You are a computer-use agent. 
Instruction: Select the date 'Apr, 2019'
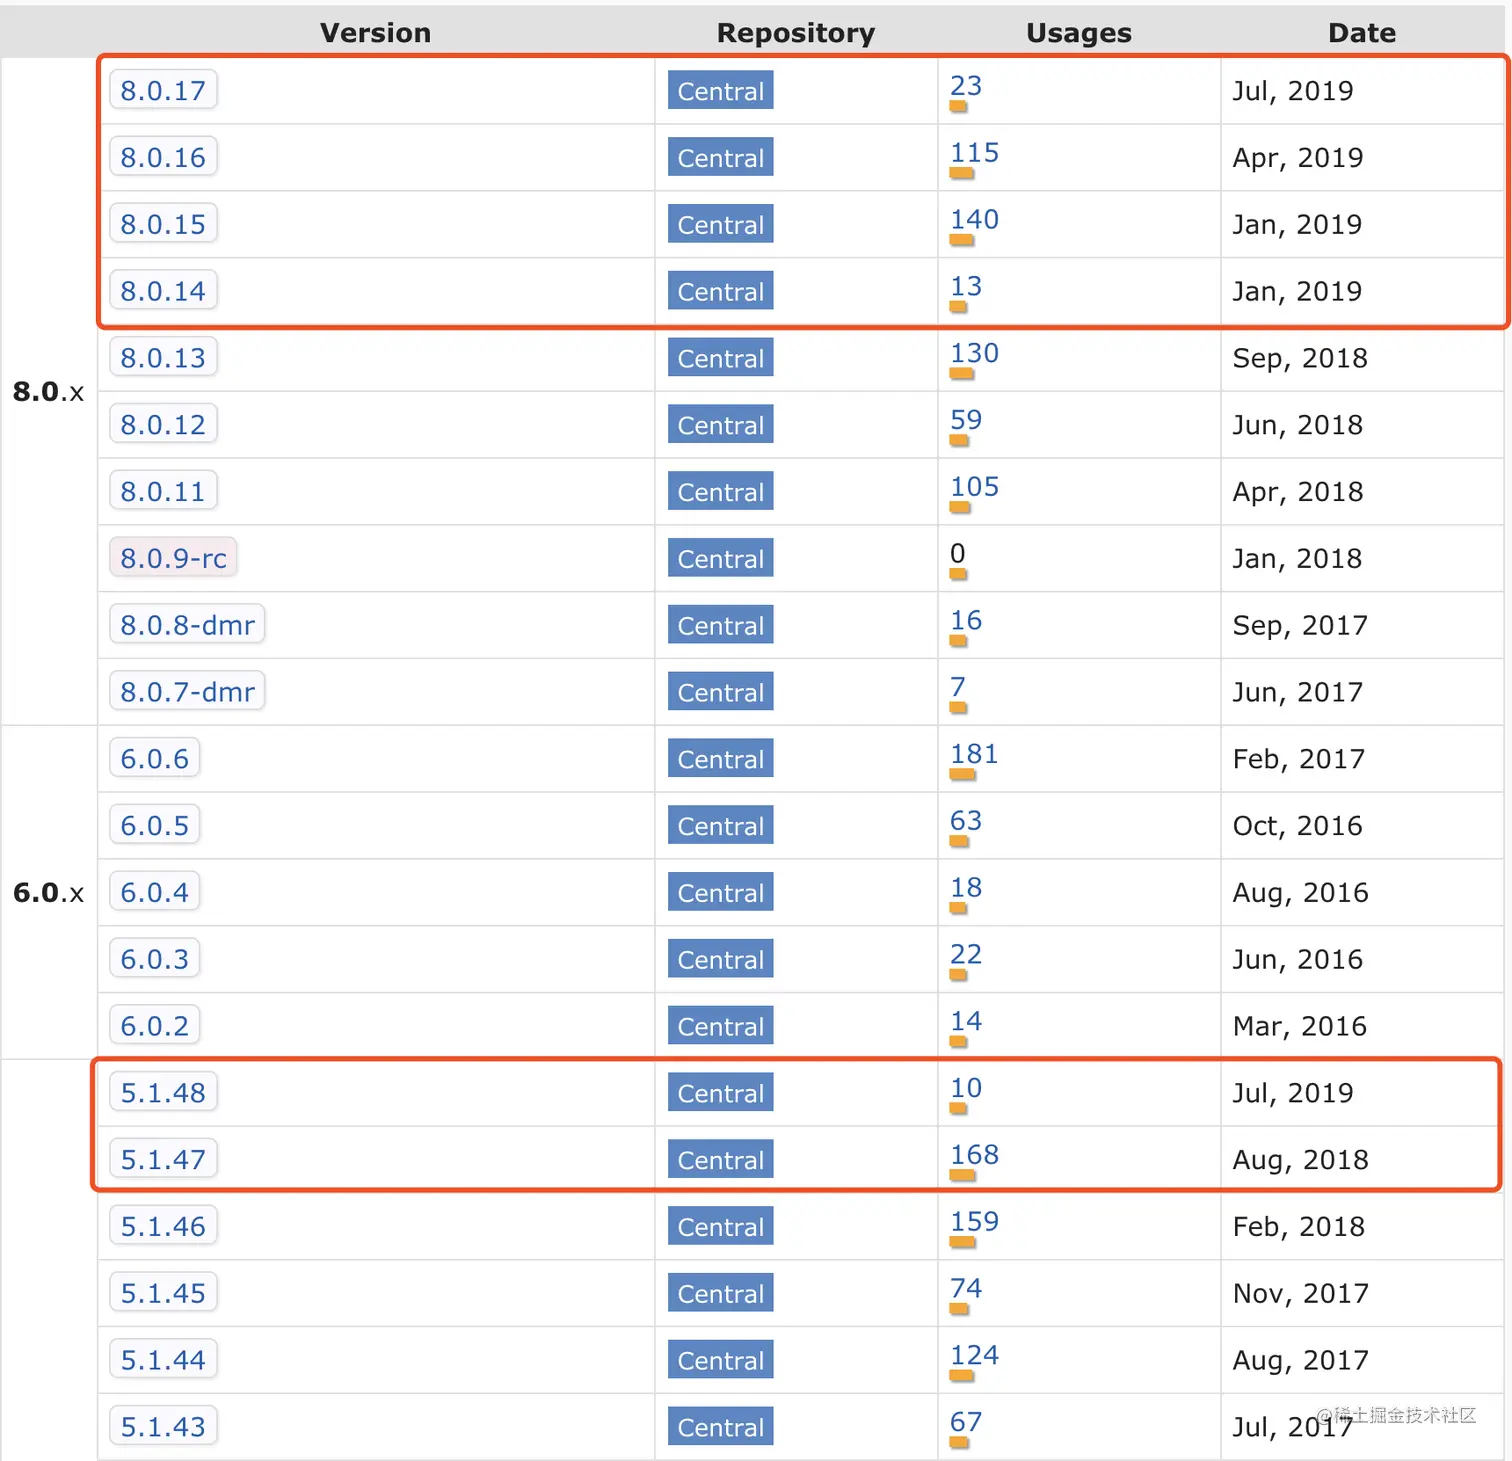click(1298, 158)
